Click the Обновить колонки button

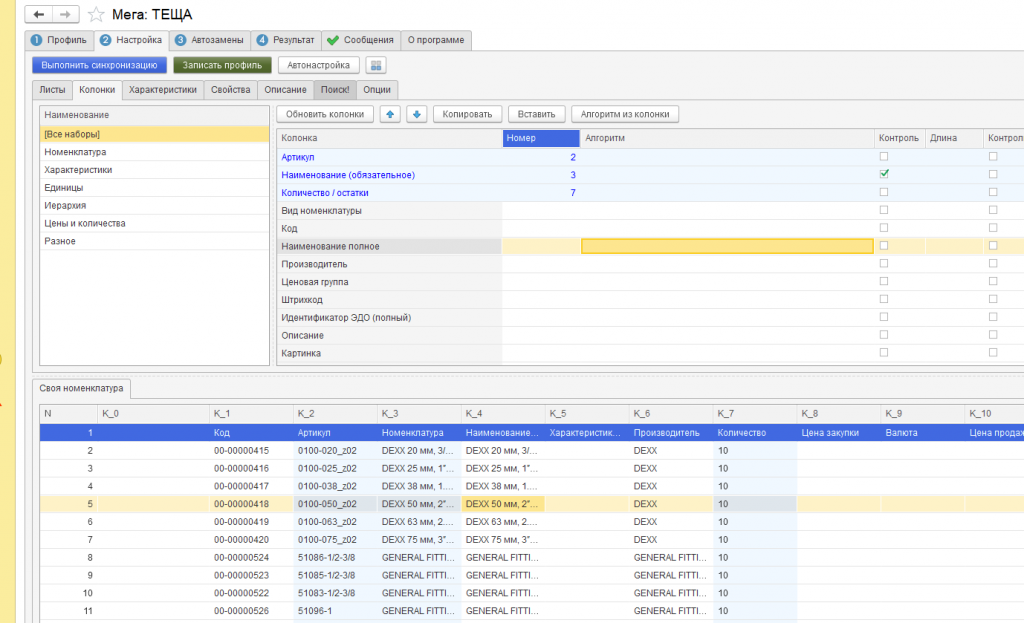click(324, 114)
